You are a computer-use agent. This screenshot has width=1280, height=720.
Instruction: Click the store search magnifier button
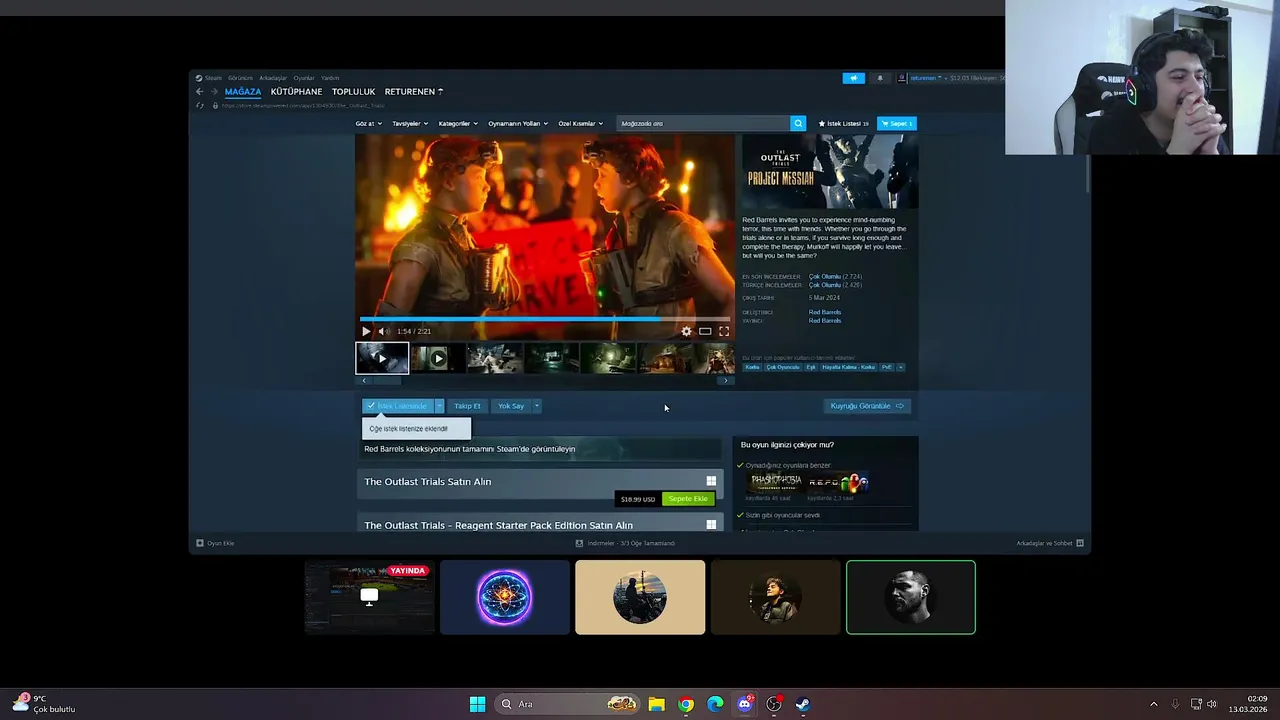798,123
